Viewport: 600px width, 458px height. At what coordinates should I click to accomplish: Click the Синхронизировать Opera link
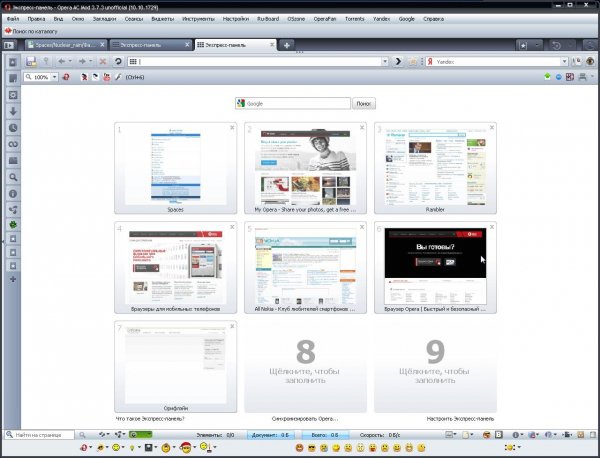305,419
